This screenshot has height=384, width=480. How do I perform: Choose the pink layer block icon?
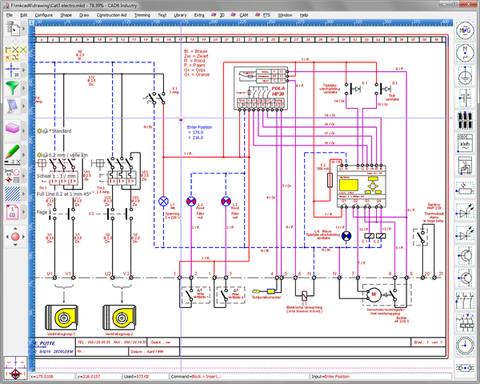click(x=12, y=129)
